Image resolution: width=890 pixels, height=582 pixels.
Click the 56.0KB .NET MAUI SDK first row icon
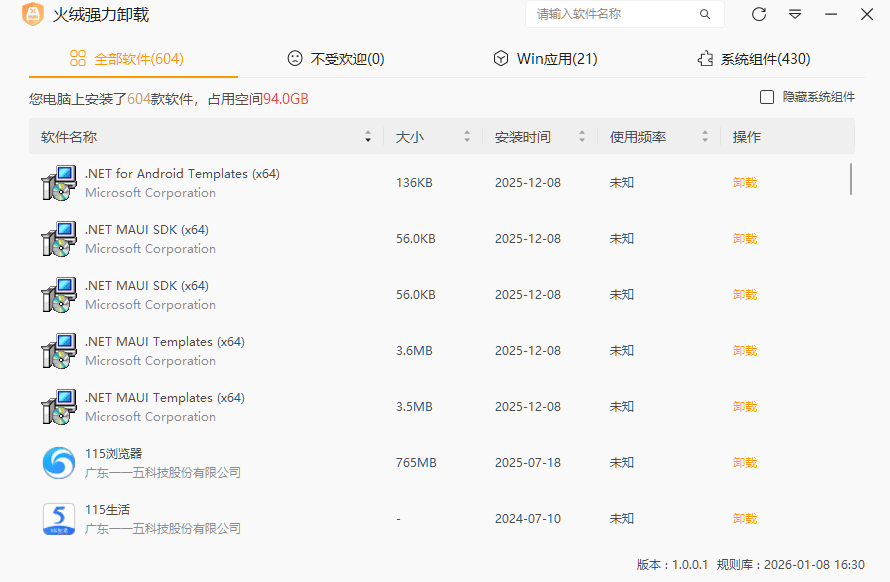tap(59, 239)
